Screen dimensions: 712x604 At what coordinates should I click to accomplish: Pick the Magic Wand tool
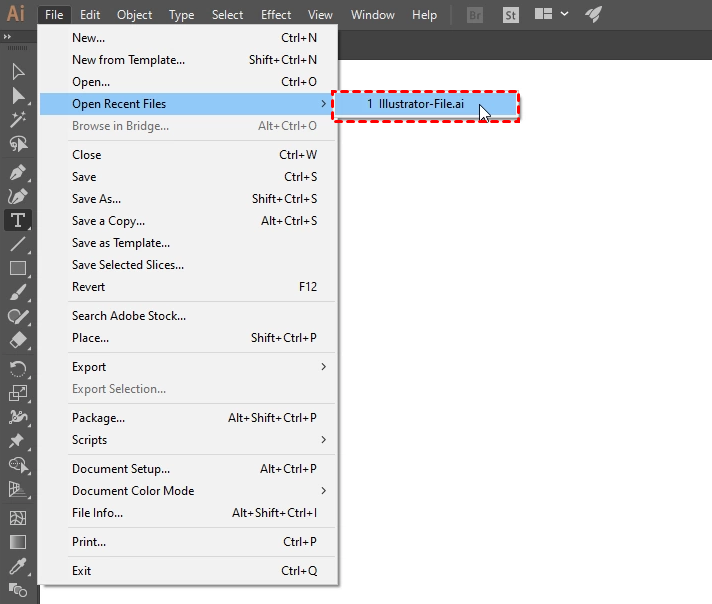18,120
